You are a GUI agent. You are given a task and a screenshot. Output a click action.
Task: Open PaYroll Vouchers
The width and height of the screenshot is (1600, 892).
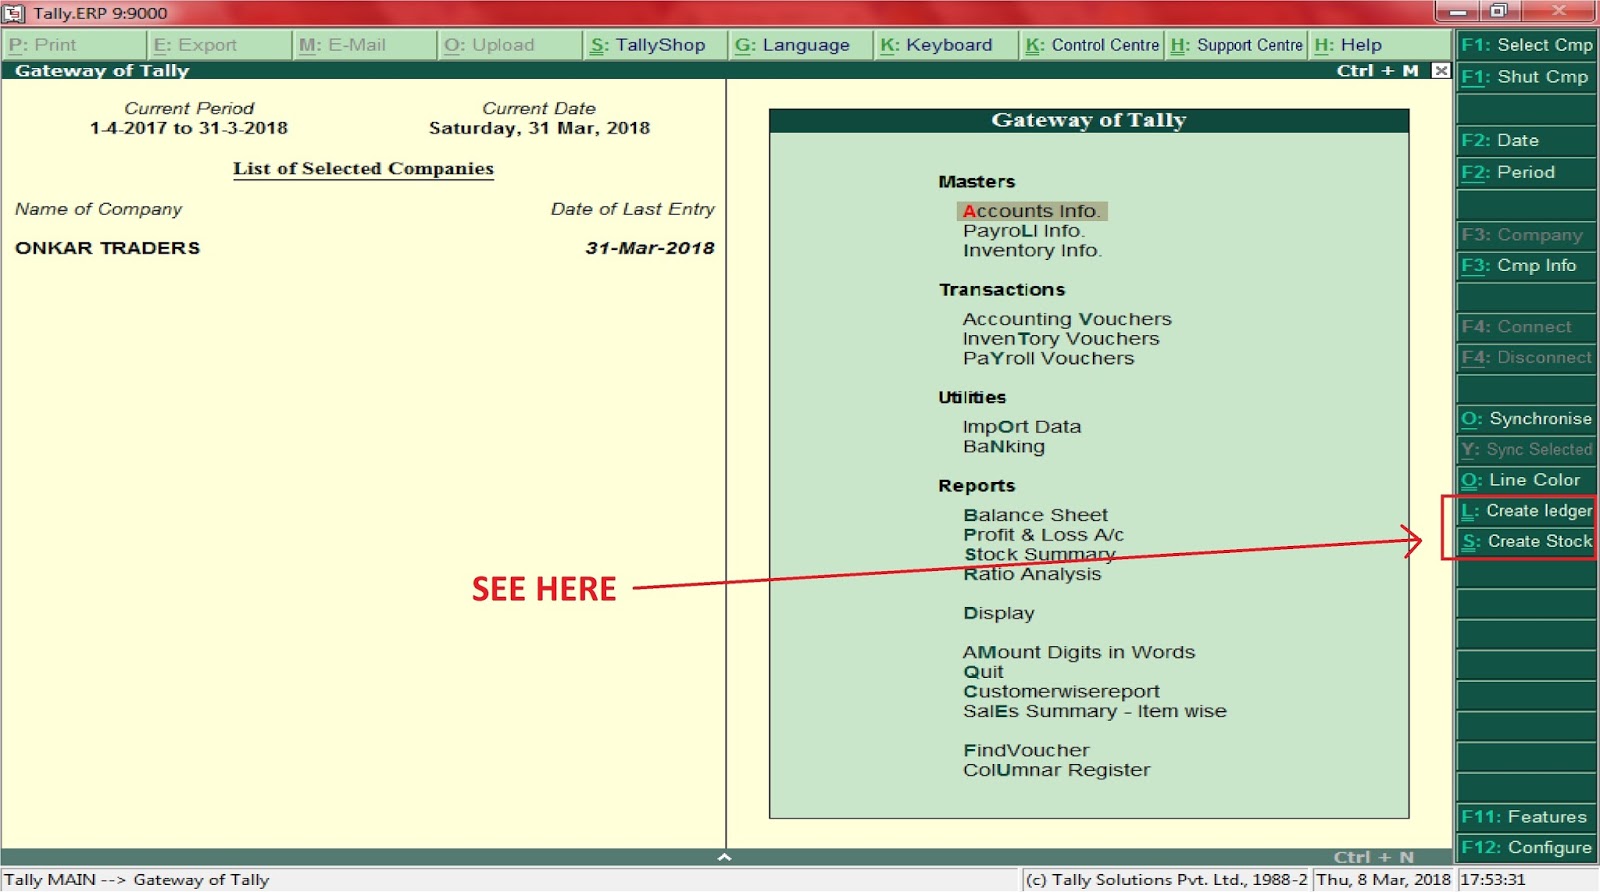1049,359
